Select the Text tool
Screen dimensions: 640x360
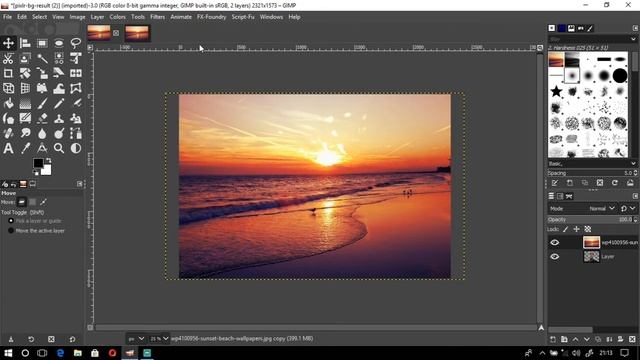8,148
